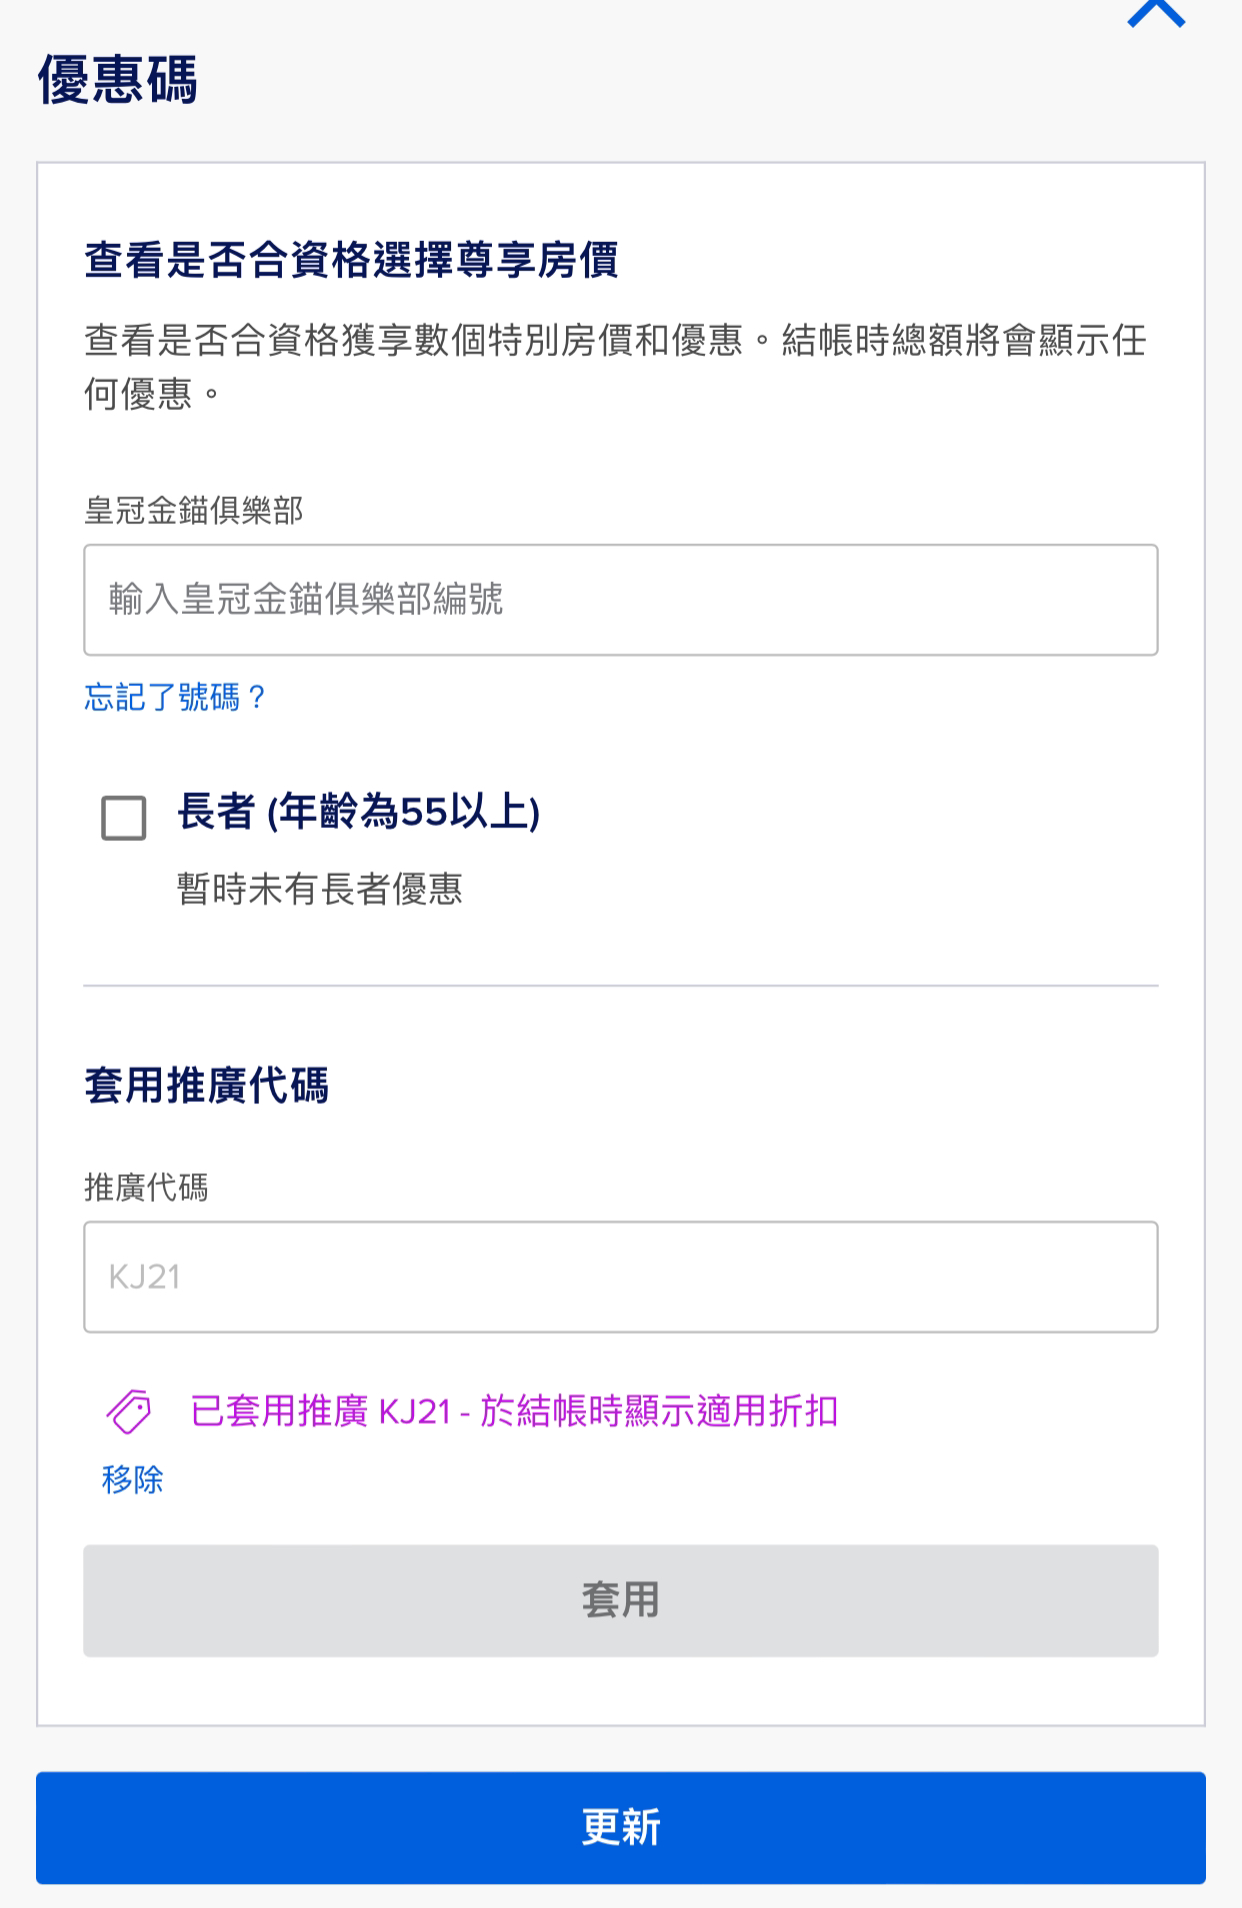Open the 忘記了號碼？ link

(175, 697)
